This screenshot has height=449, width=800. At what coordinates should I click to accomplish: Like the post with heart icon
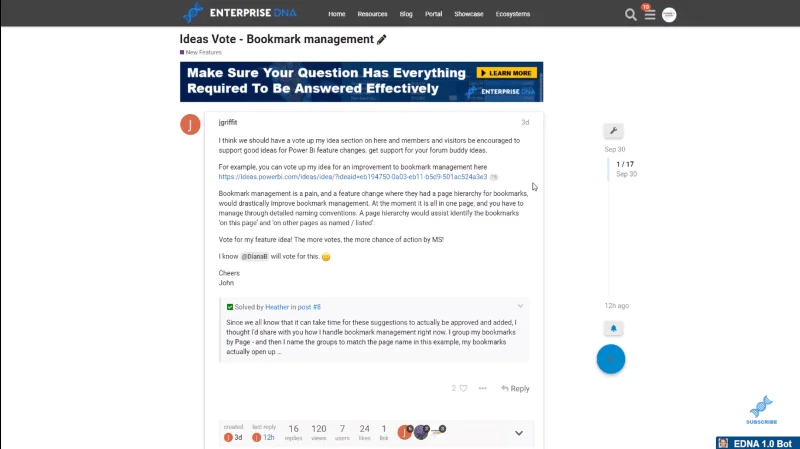(463, 388)
